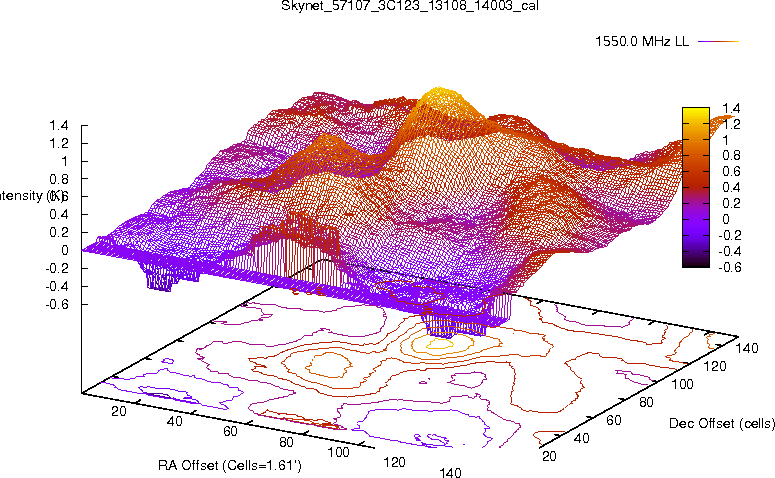Viewport: 775px width, 478px height.
Task: Select the 140 tick on the Dec Offset axis
Action: tap(747, 348)
